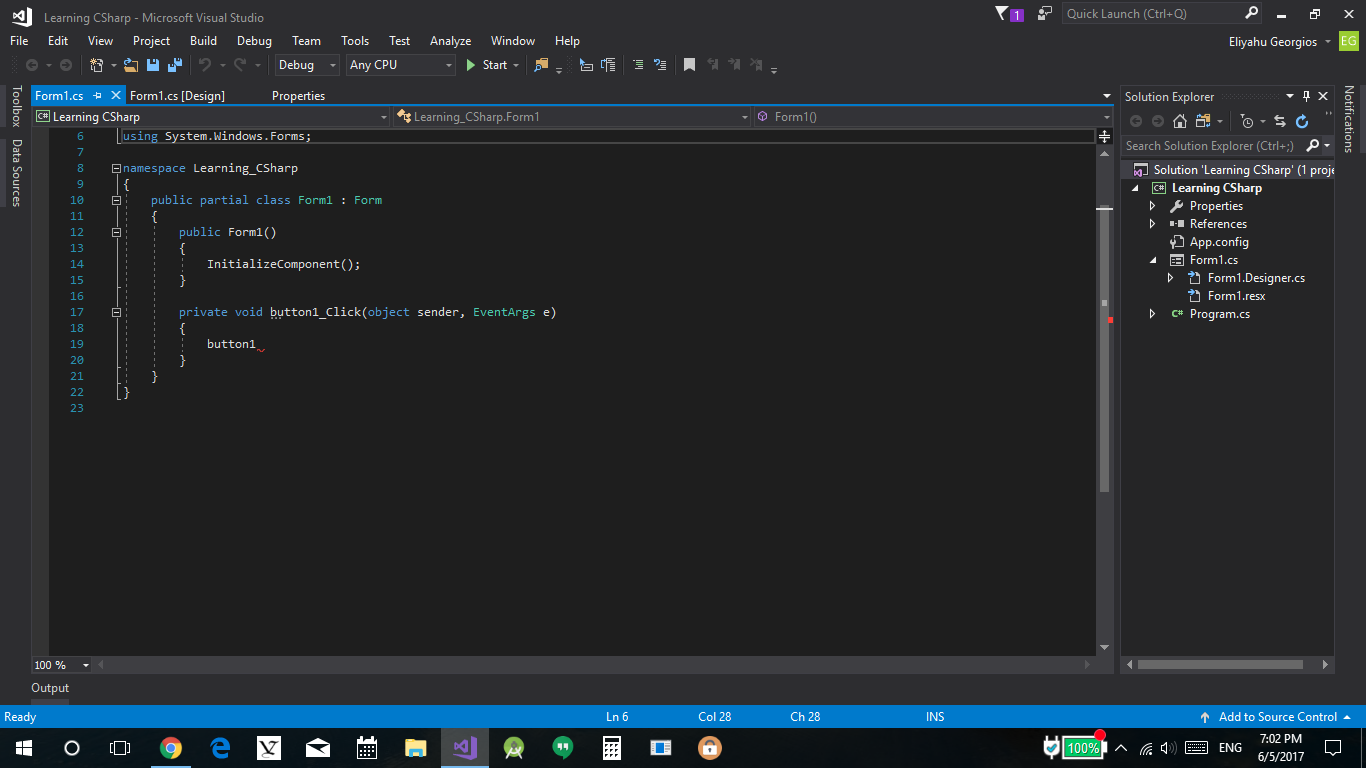Toggle a bookmark on the current line
Viewport: 1366px width, 768px height.
pos(689,65)
